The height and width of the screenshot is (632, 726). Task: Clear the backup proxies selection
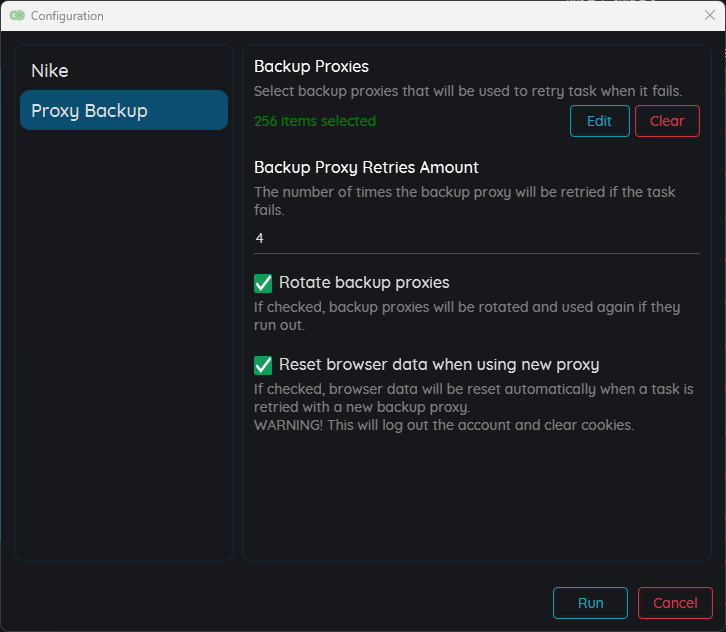pyautogui.click(x=667, y=121)
